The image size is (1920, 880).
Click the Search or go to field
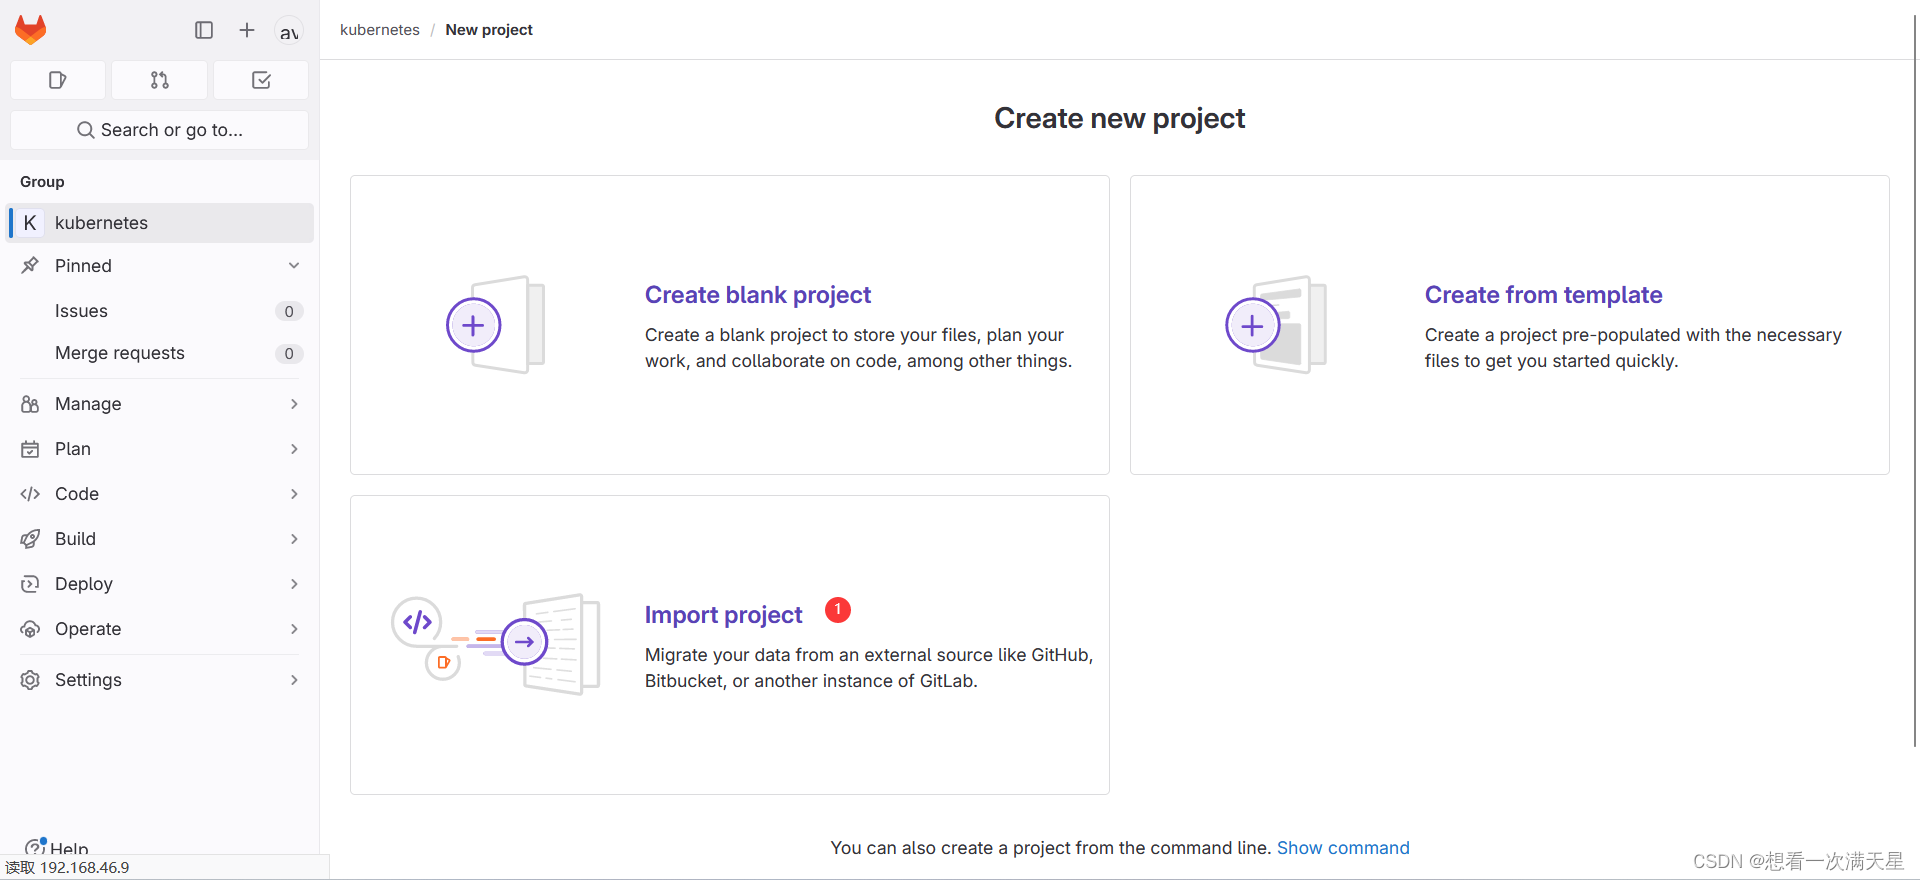(x=160, y=130)
